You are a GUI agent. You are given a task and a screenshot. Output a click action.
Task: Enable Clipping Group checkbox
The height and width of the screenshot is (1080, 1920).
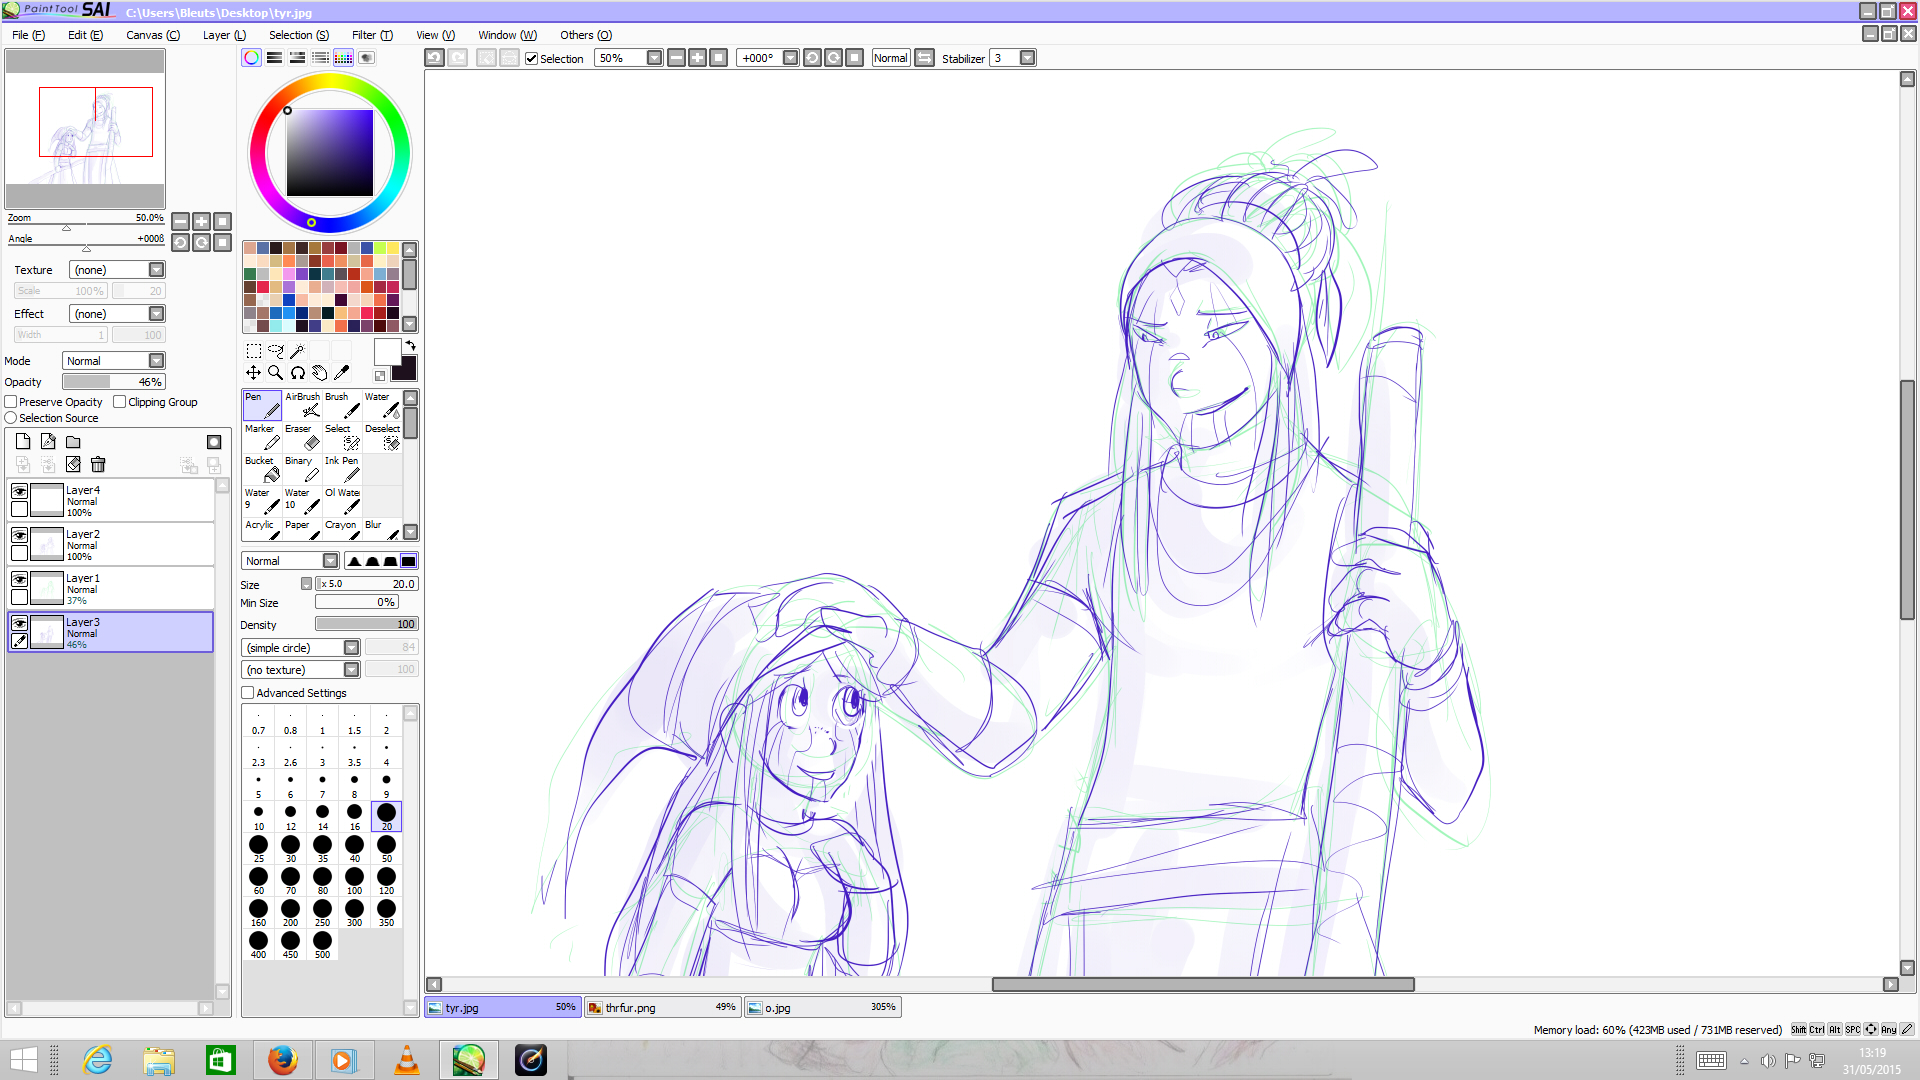click(120, 402)
